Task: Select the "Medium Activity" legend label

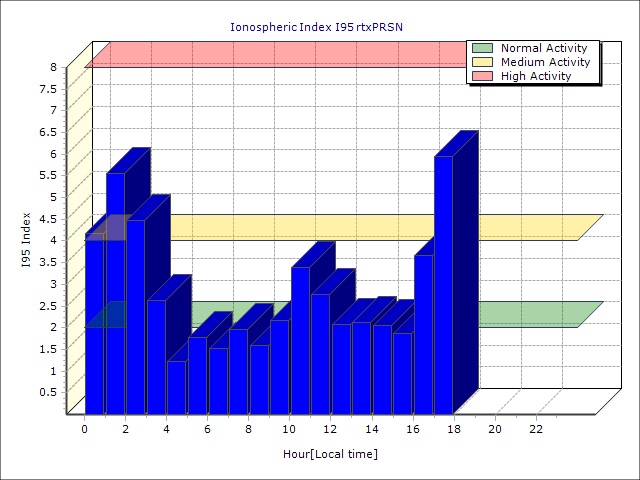Action: (545, 62)
